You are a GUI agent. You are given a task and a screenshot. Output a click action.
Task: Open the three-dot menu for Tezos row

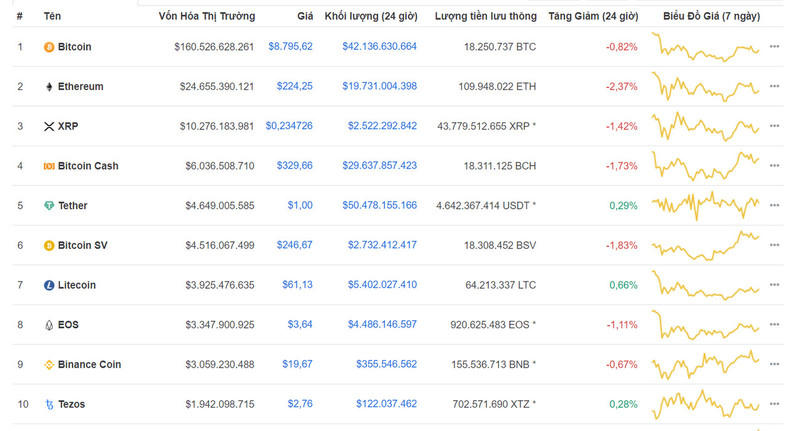[774, 404]
